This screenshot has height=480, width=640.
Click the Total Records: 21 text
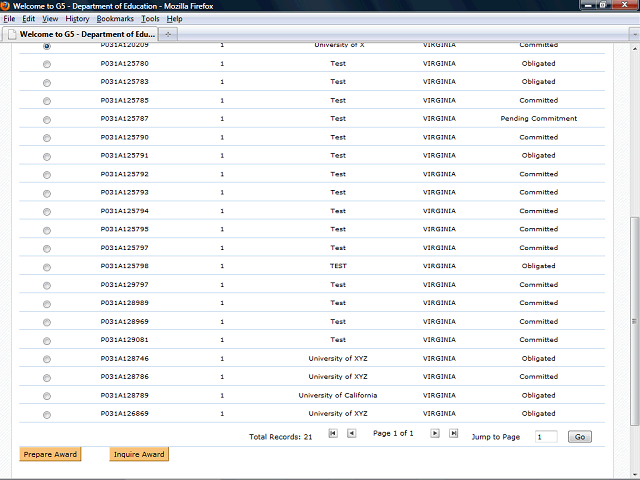(x=281, y=437)
